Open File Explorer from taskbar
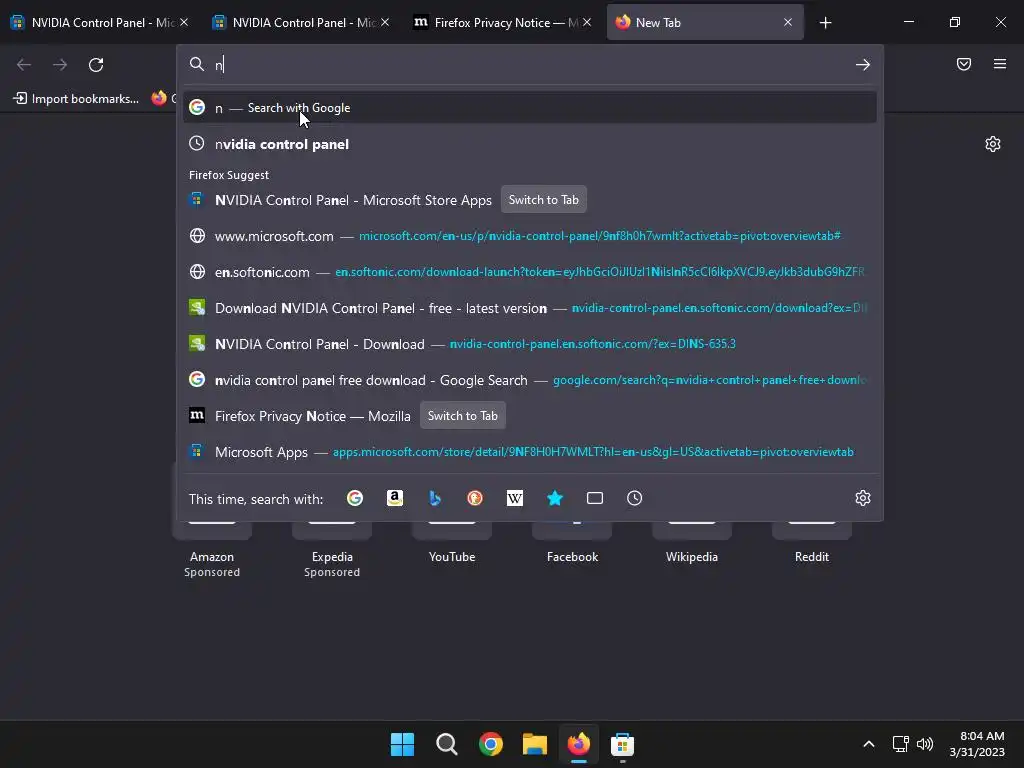Screen dimensions: 1024x768 [535, 744]
